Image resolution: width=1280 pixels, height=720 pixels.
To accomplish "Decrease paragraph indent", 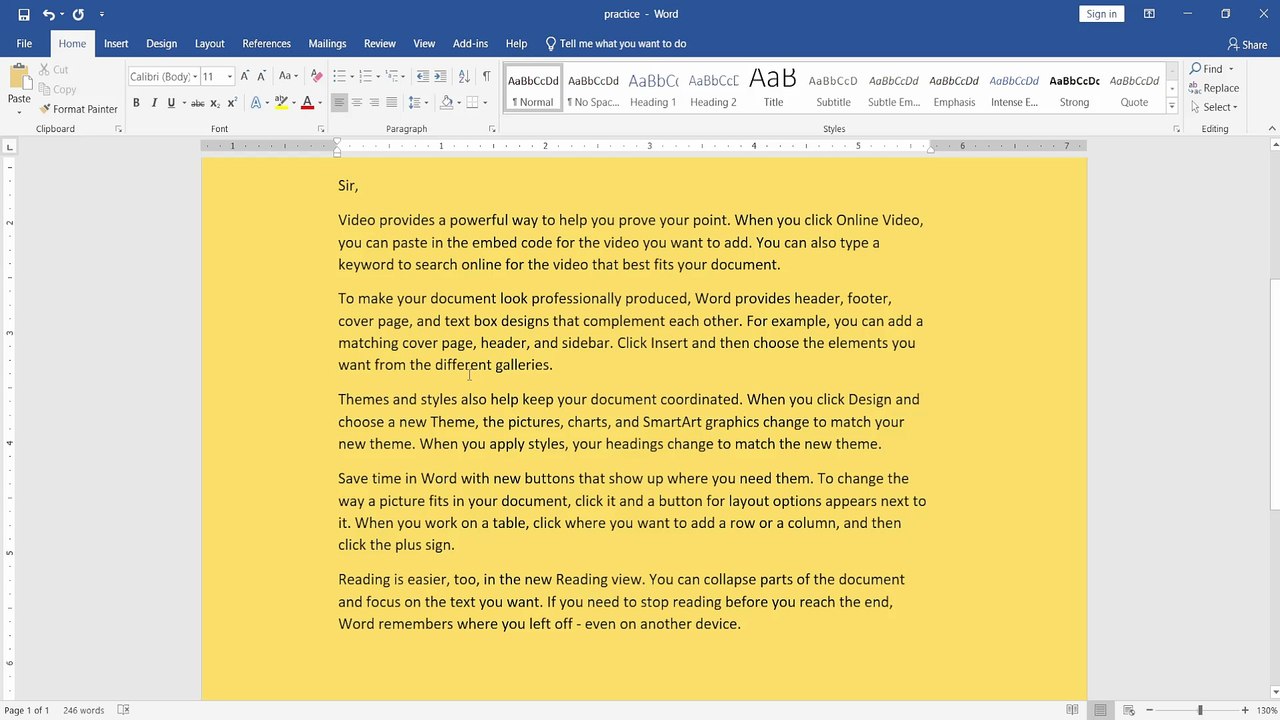I will tap(423, 76).
